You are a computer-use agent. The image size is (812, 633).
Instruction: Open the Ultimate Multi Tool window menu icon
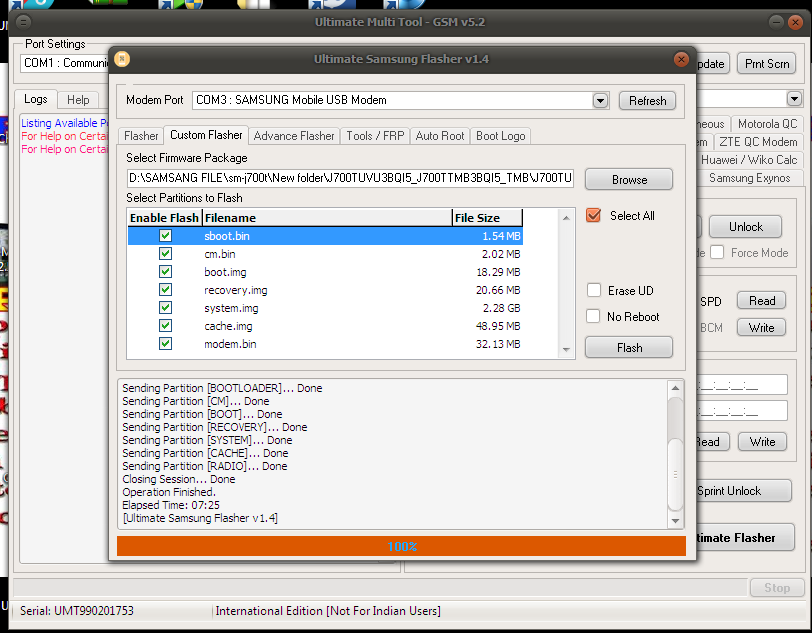24,22
